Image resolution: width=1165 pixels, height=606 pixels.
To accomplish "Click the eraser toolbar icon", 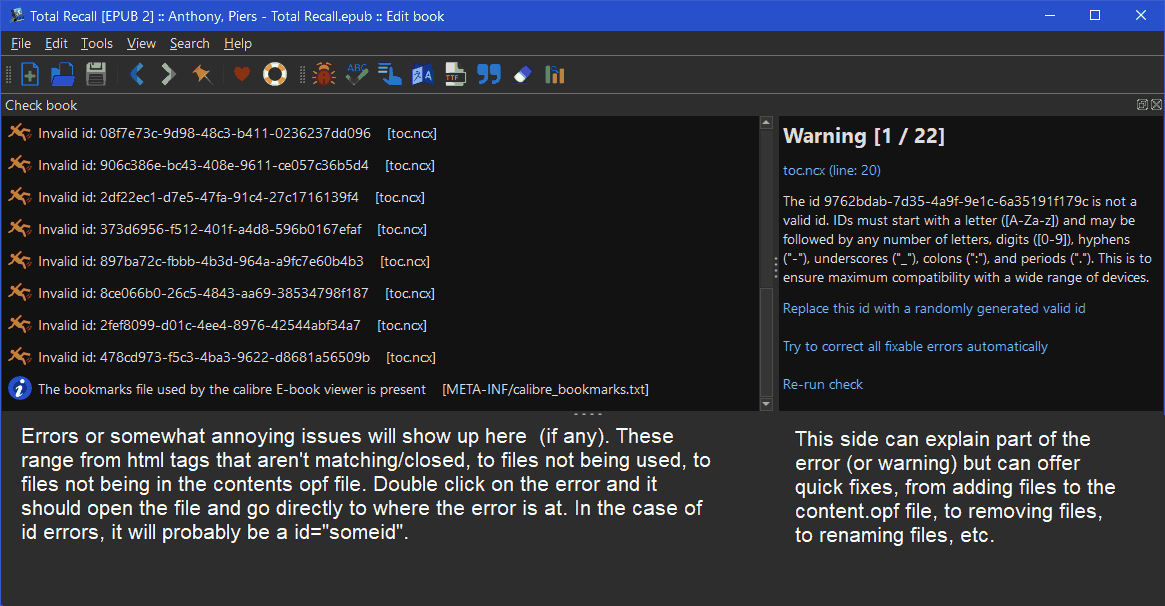I will [522, 74].
